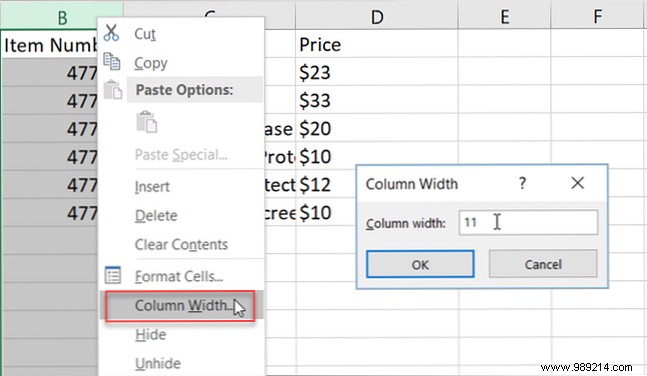The height and width of the screenshot is (376, 647).
Task: Click the $20 price cell
Action: pyautogui.click(x=376, y=128)
